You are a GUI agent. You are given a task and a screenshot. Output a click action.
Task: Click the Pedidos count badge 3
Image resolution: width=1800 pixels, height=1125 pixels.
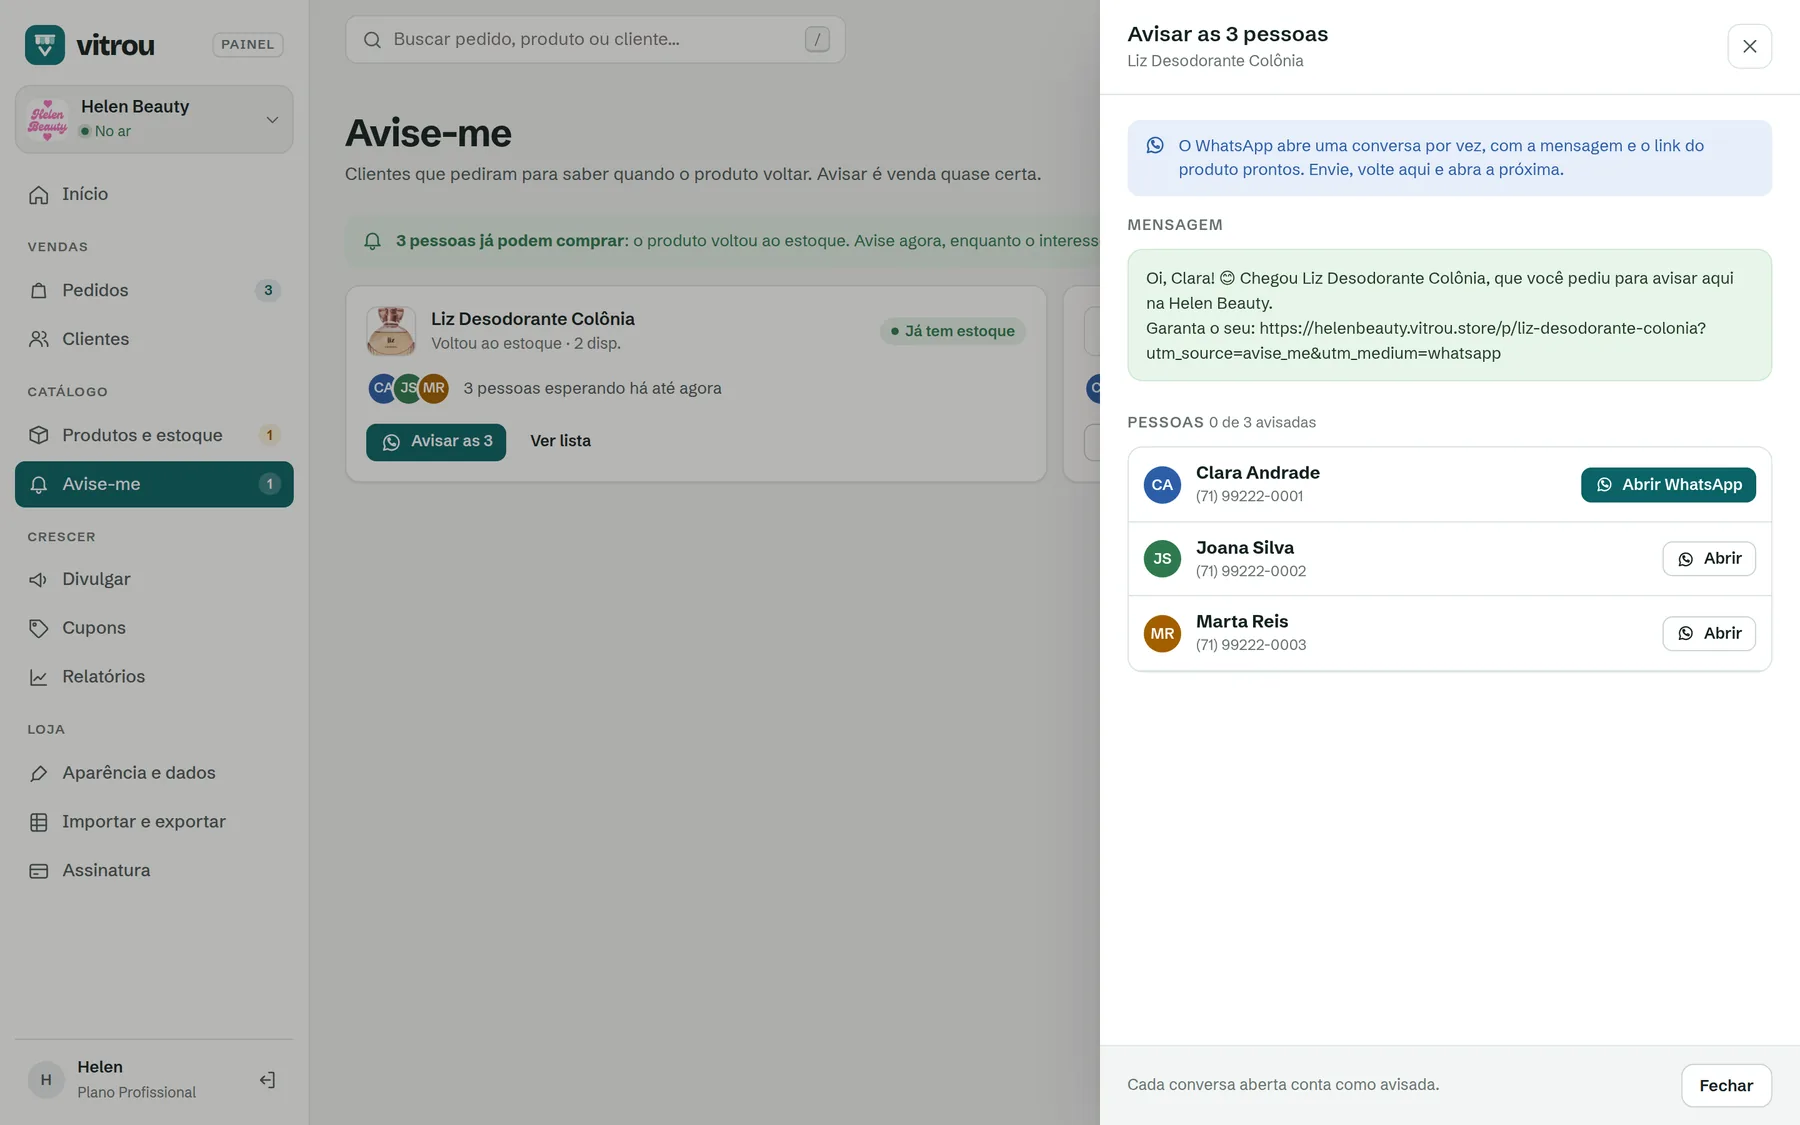coord(268,290)
